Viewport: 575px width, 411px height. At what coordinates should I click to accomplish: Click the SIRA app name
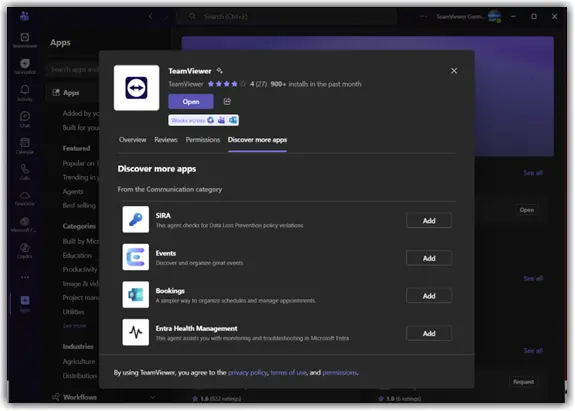[x=163, y=216]
